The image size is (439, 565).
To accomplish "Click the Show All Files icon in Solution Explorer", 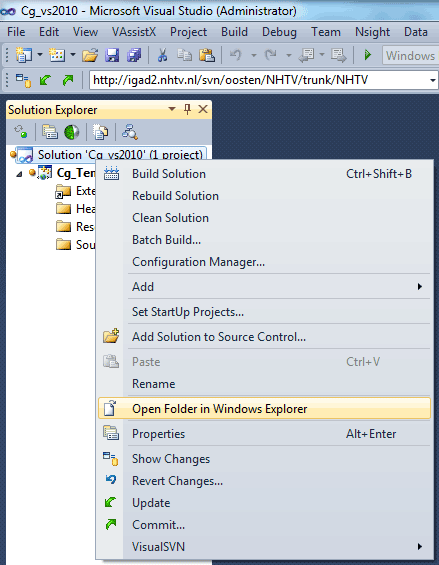I will 100,132.
